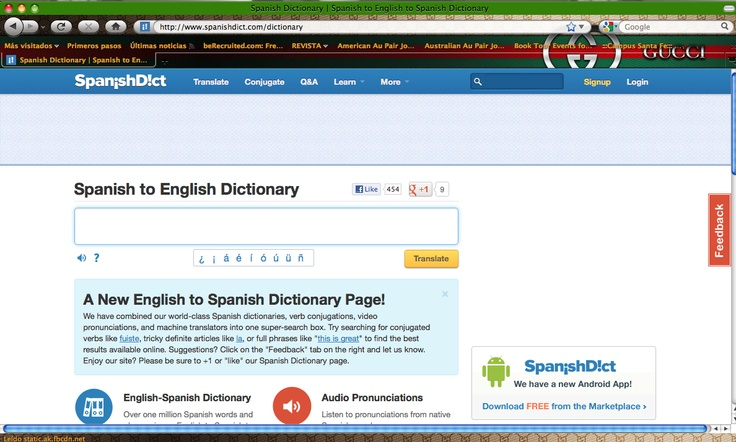This screenshot has height=442, width=736.
Task: Open the Más visitados bookmarks dropdown
Action: coord(32,45)
